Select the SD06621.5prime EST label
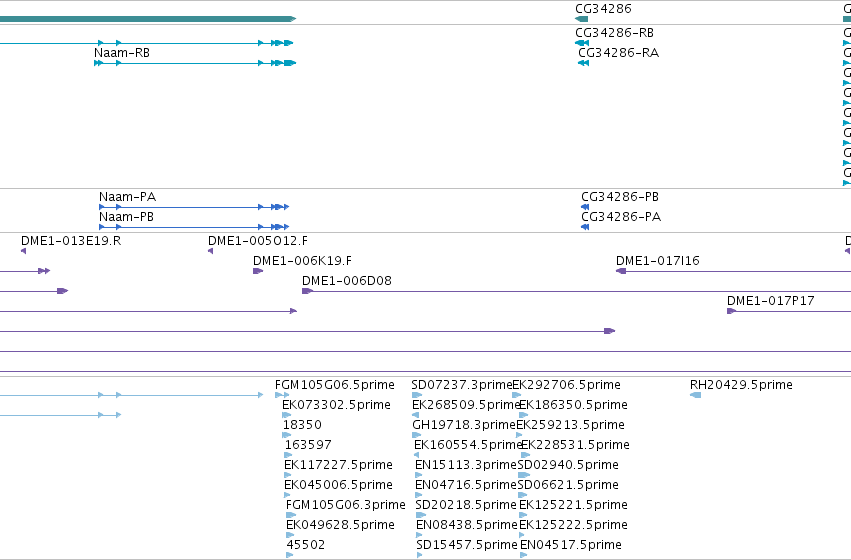Screen dimensions: 851x560 568,485
